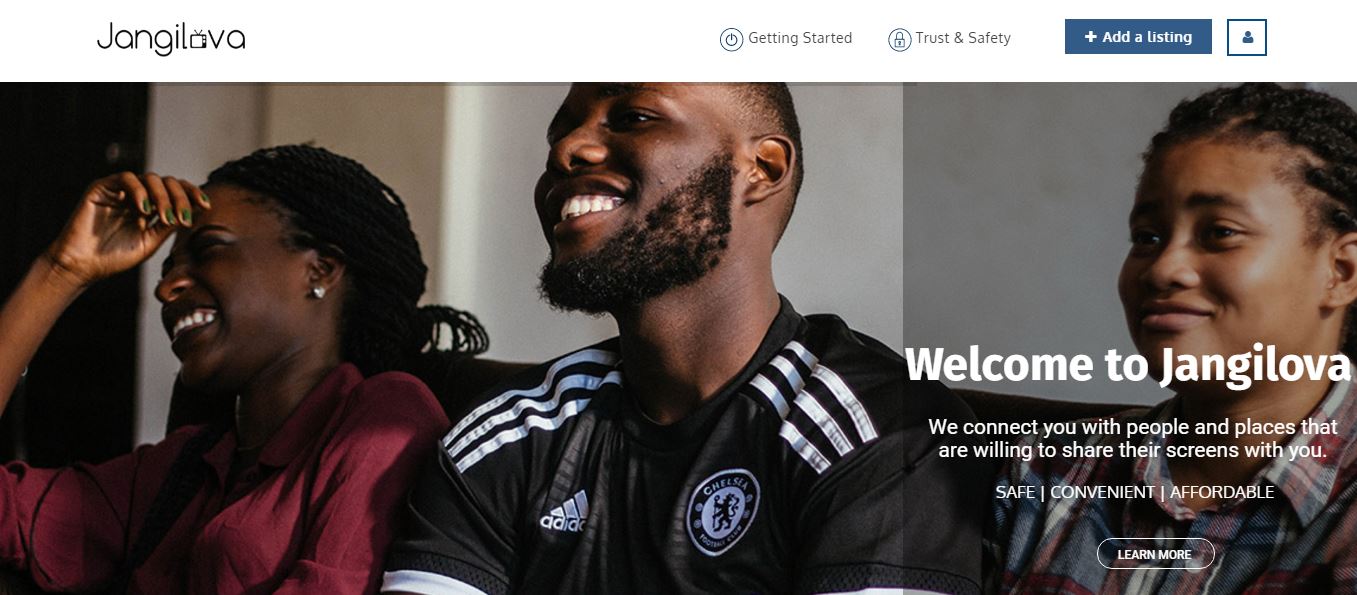Click the word CONVENIENT in the hero banner
Image resolution: width=1357 pixels, height=595 pixels.
1102,492
